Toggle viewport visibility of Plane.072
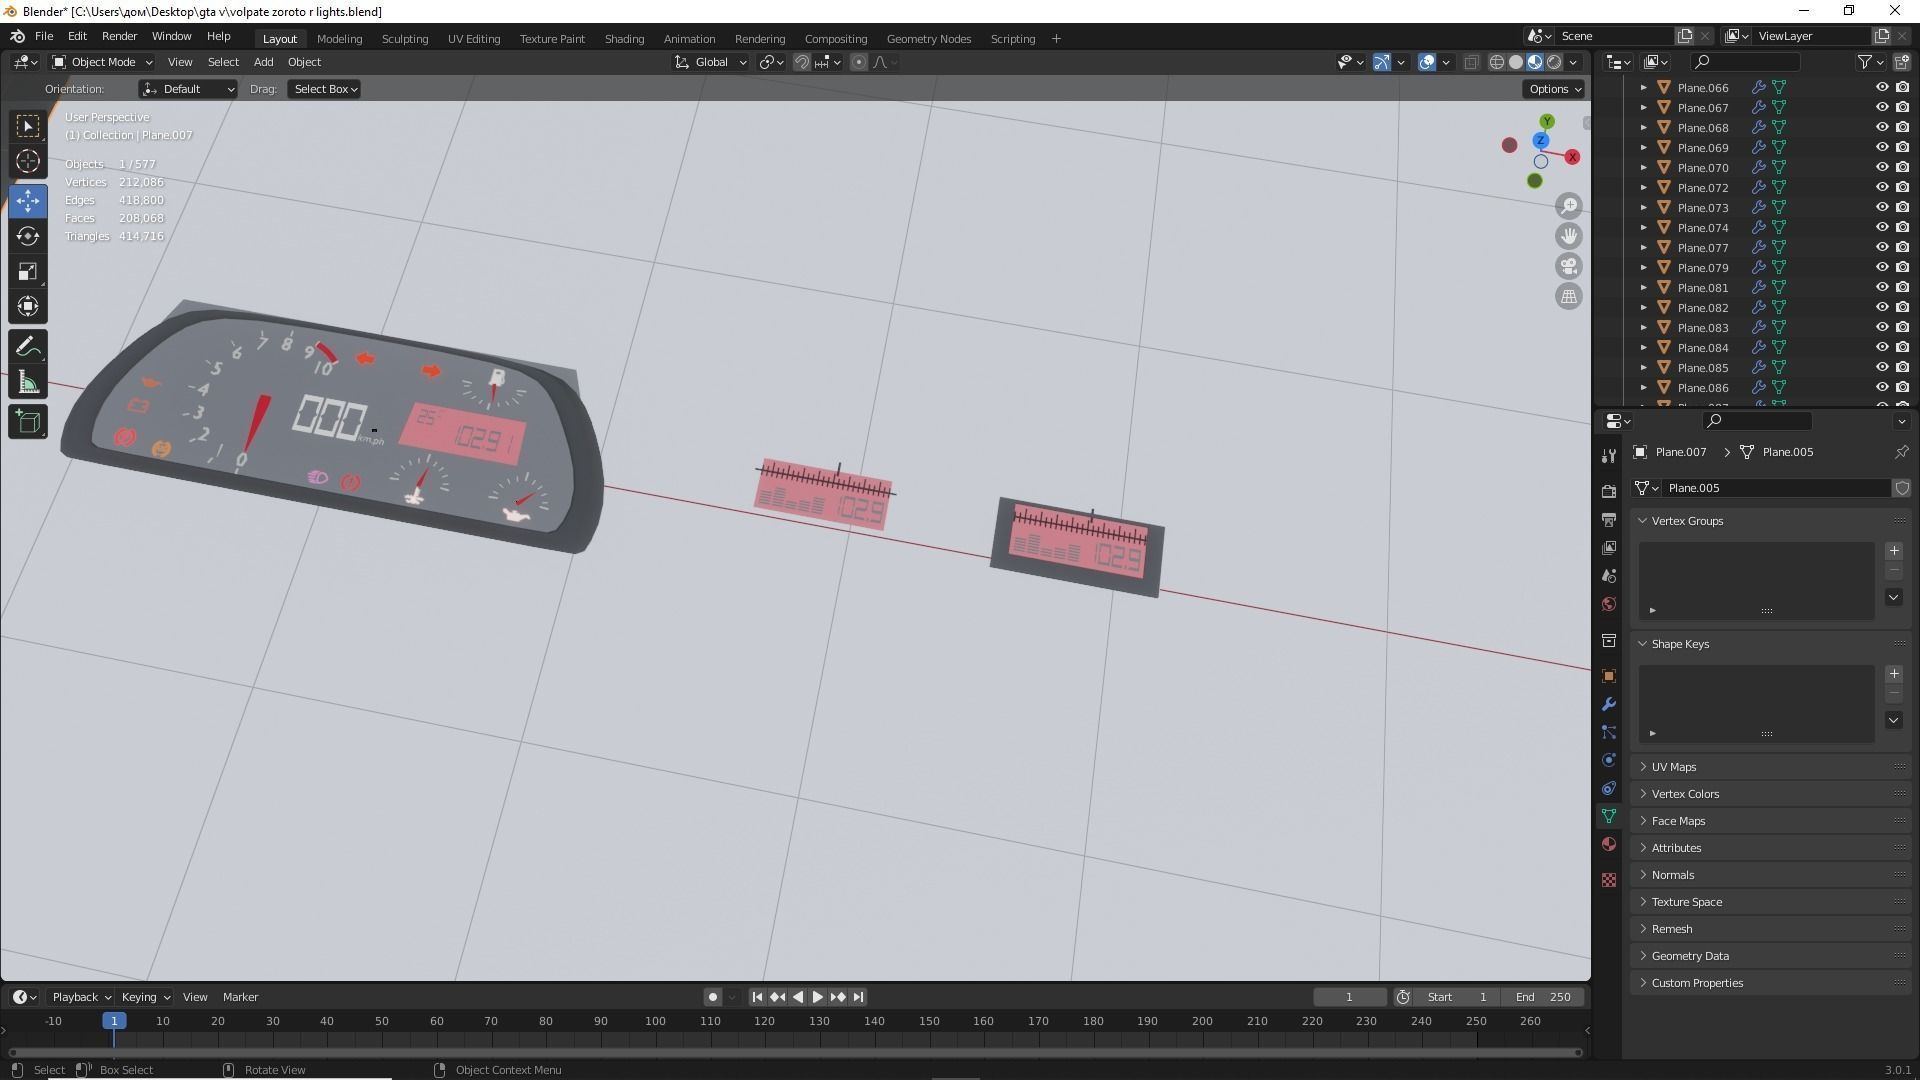The height and width of the screenshot is (1080, 1920). coord(1881,188)
